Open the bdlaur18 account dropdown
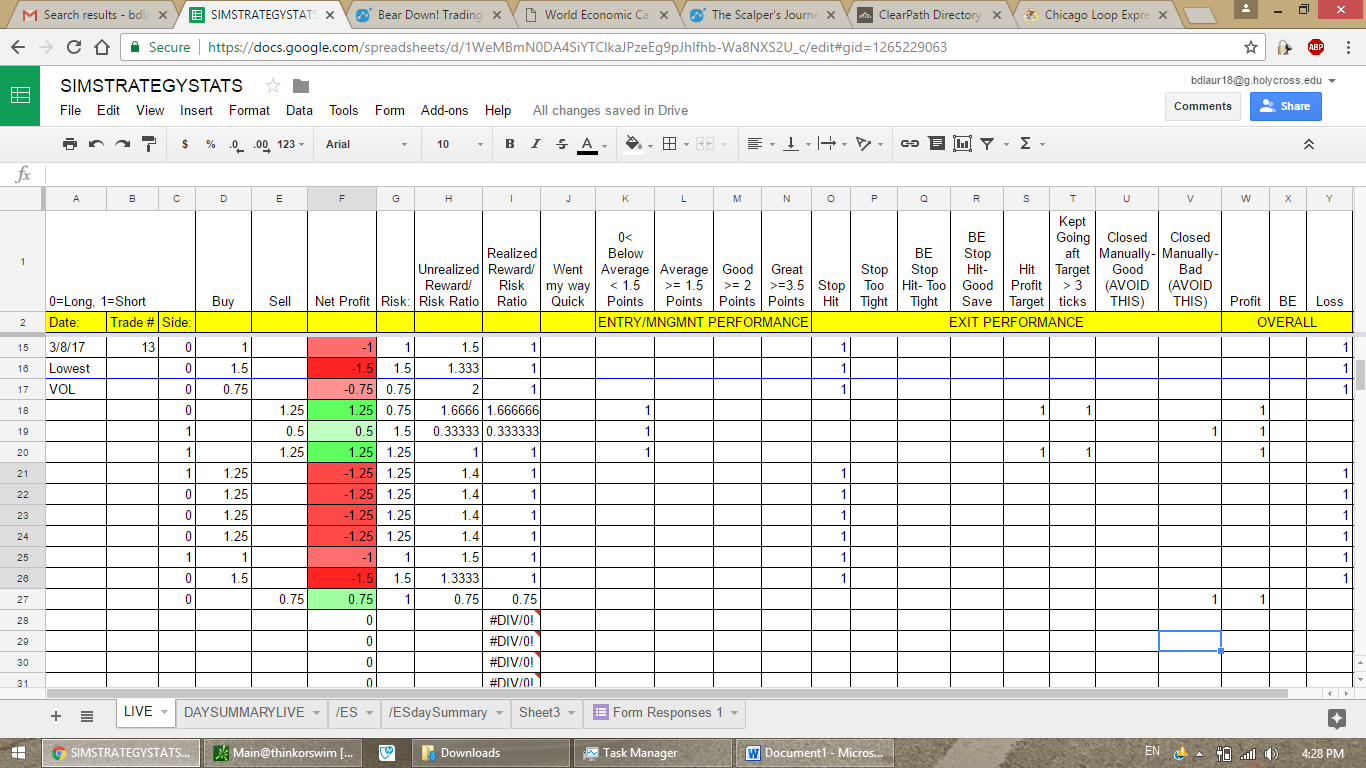Screen dimensions: 1366x768 click(1263, 79)
